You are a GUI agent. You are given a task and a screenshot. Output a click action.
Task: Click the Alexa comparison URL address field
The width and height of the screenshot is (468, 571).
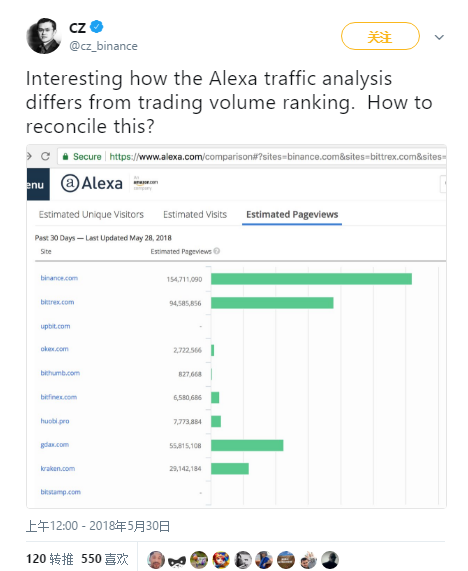coord(252,157)
